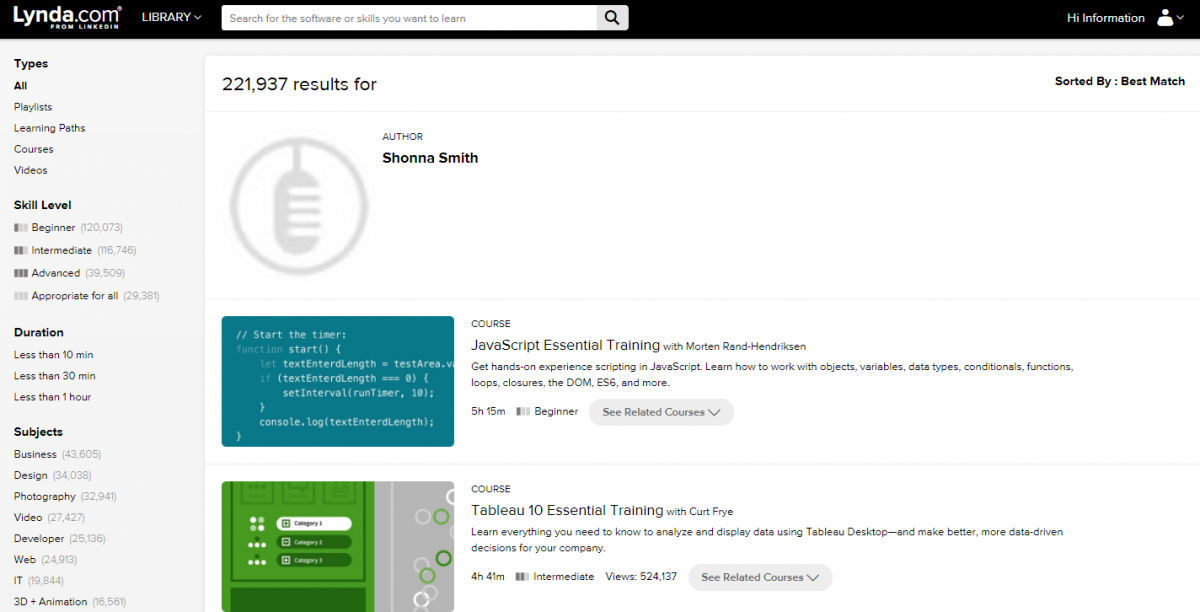The width and height of the screenshot is (1200, 612).
Task: Click the JavaScript course description text
Action: point(772,375)
